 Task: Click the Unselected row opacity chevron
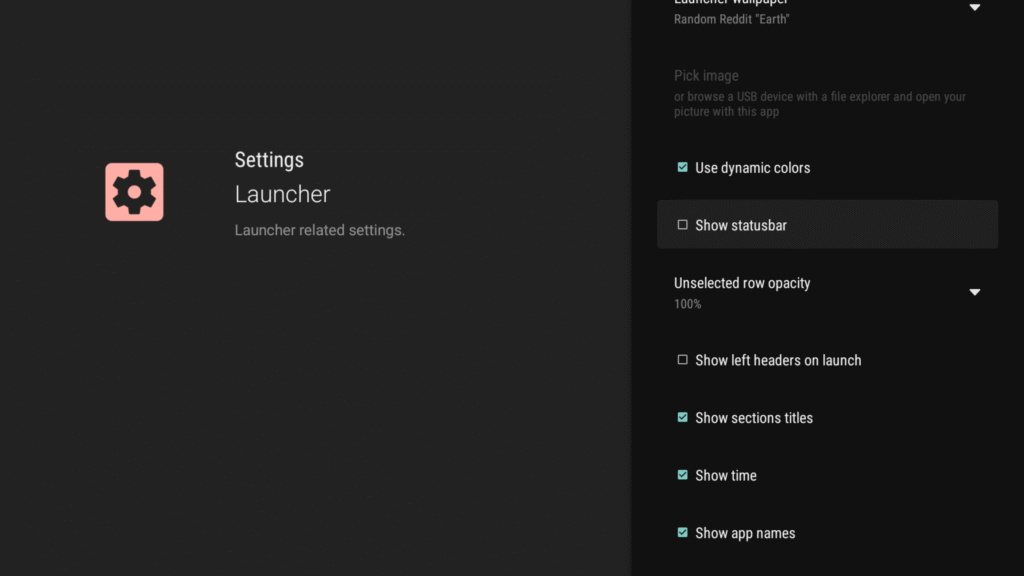[x=975, y=291]
